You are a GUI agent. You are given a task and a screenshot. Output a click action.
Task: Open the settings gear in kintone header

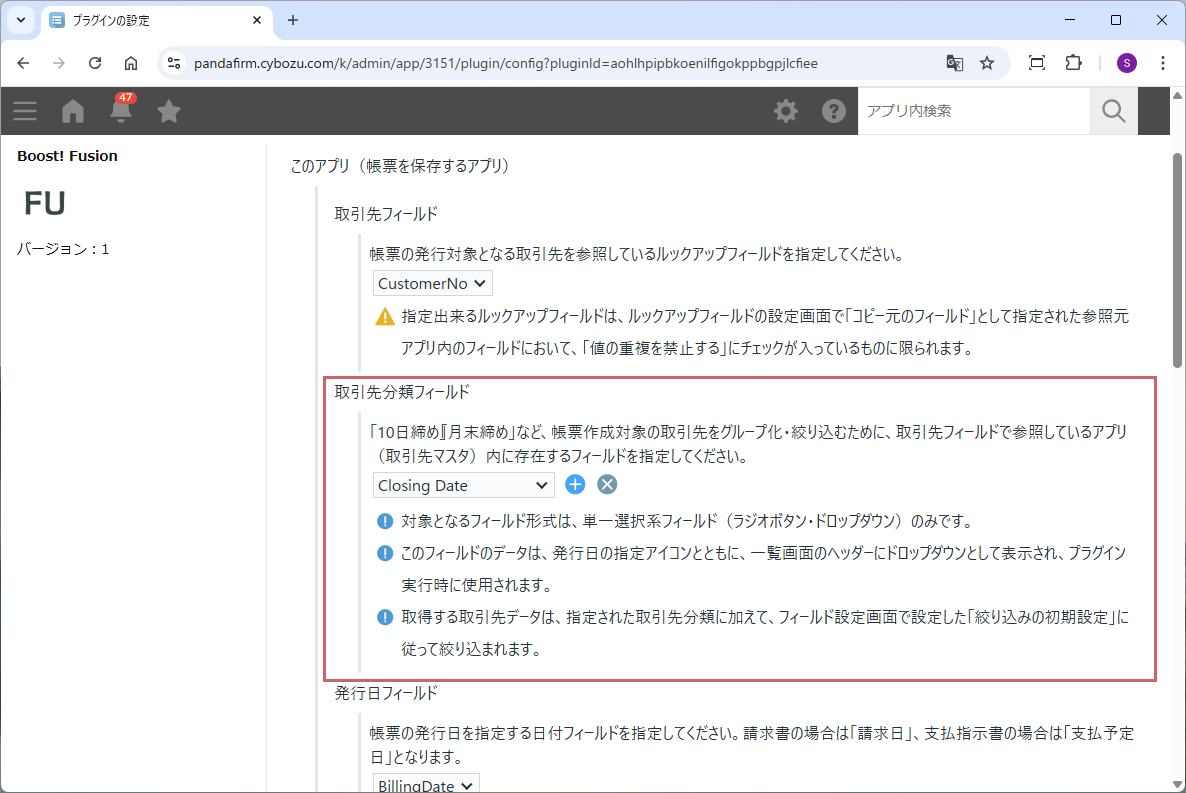786,111
